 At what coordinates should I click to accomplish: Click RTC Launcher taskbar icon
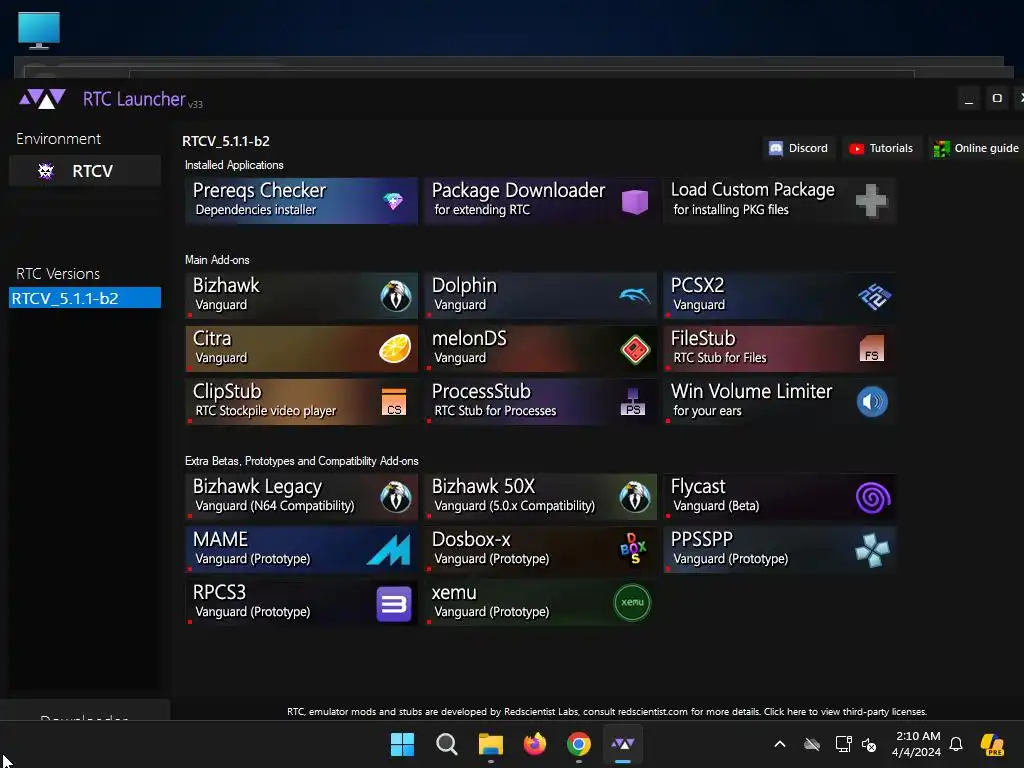coord(622,744)
